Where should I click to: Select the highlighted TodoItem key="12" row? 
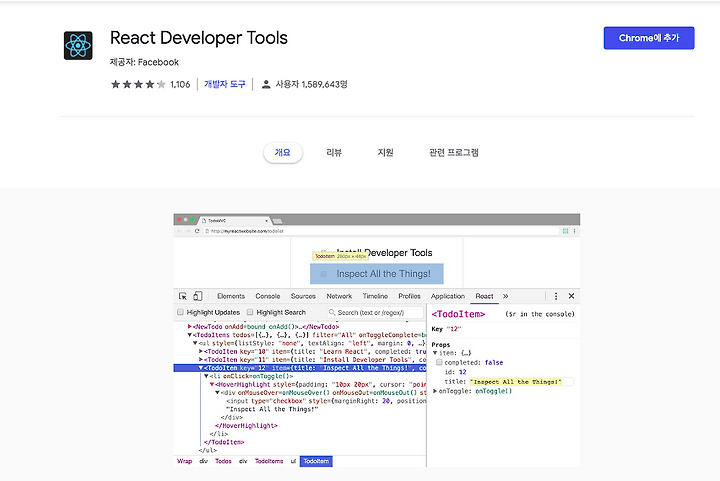point(300,368)
